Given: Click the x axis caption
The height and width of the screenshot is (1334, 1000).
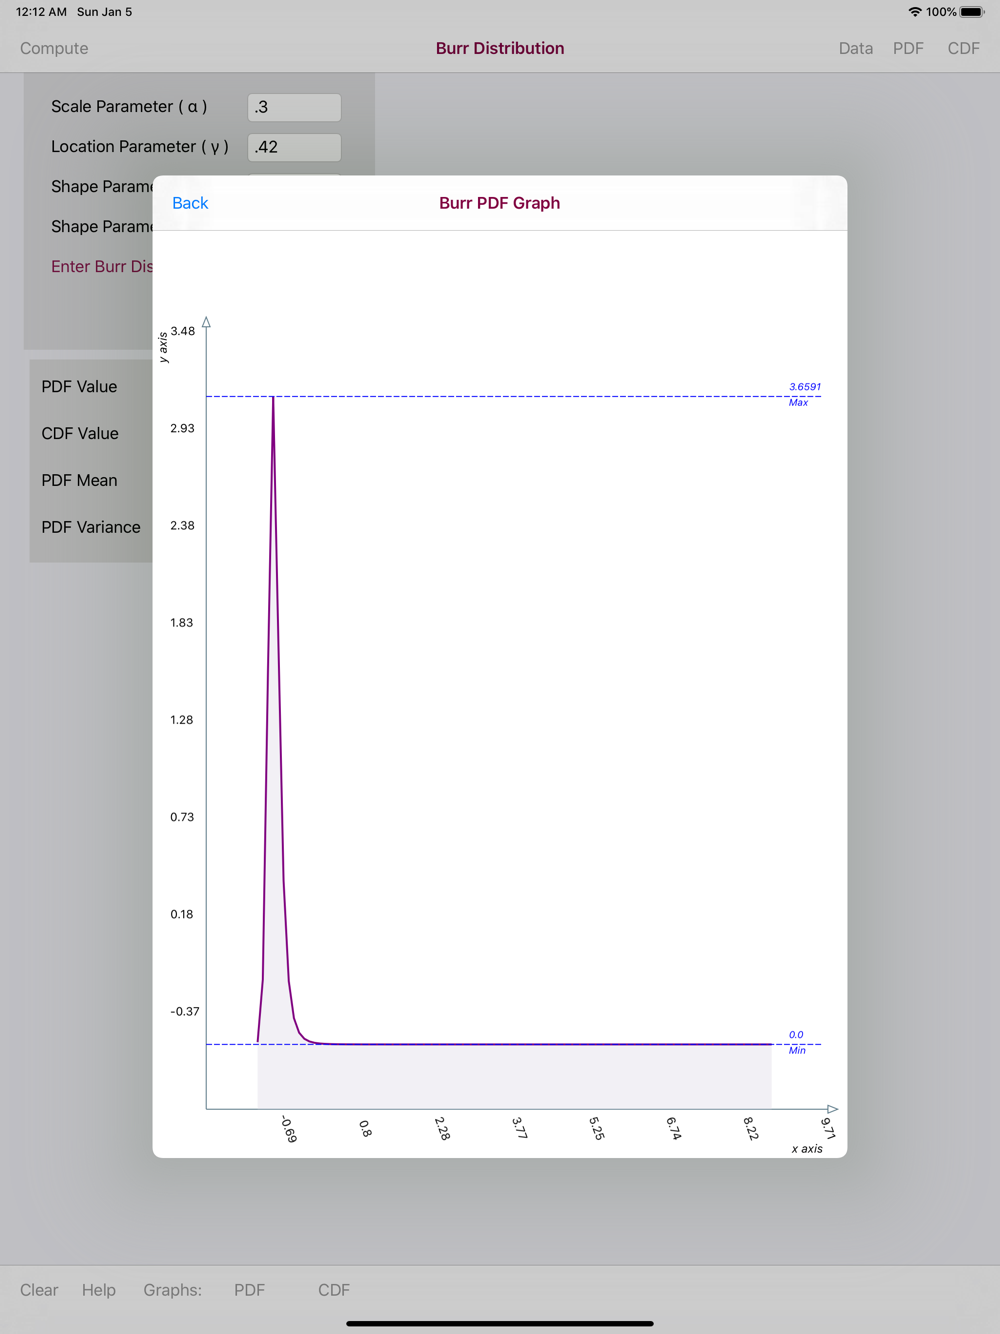Looking at the screenshot, I should [x=807, y=1149].
